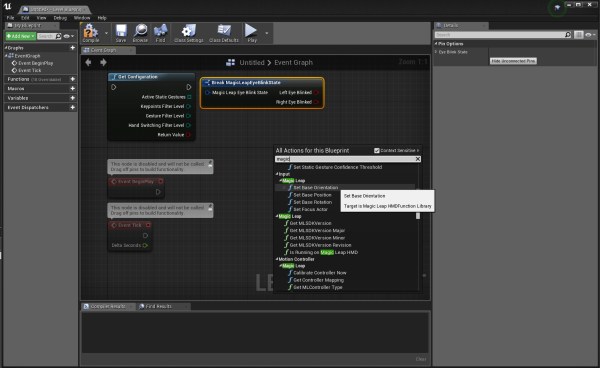Click Left Eye Blinked output pin
The width and height of the screenshot is (600, 368).
[x=316, y=92]
